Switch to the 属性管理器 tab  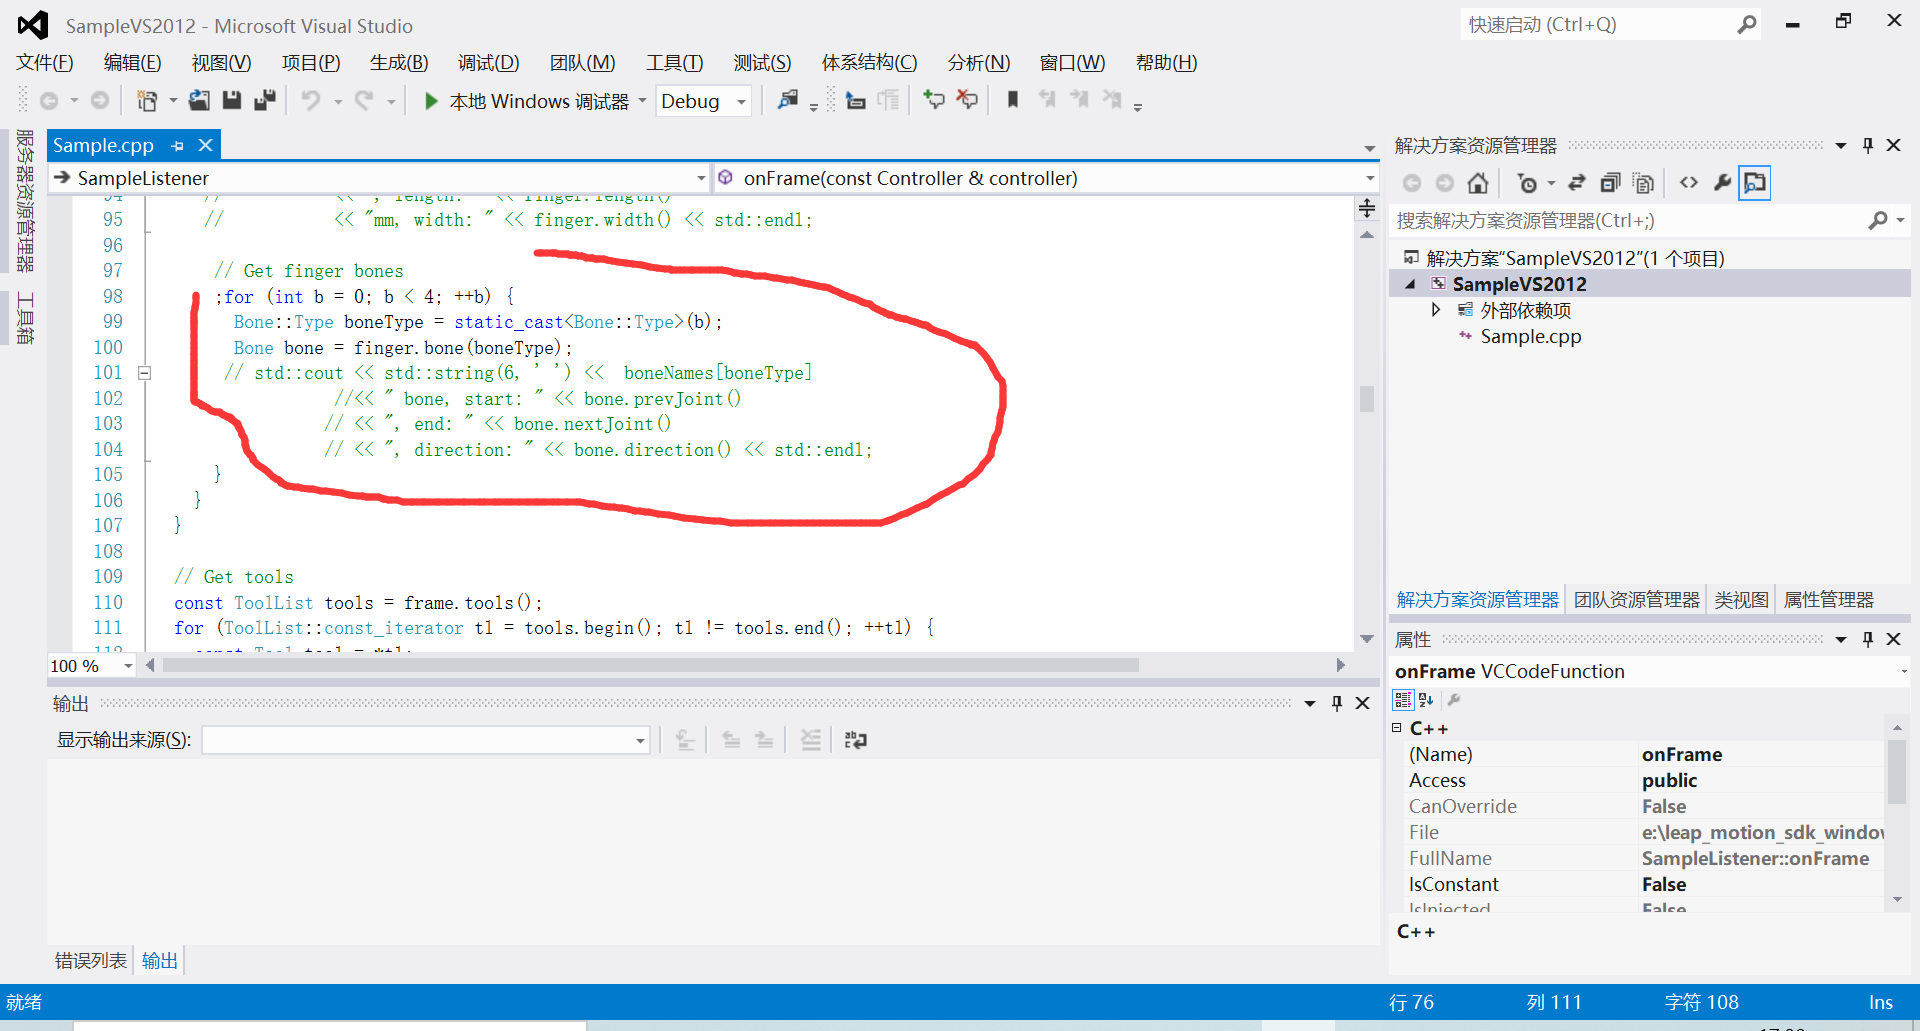pyautogui.click(x=1828, y=600)
